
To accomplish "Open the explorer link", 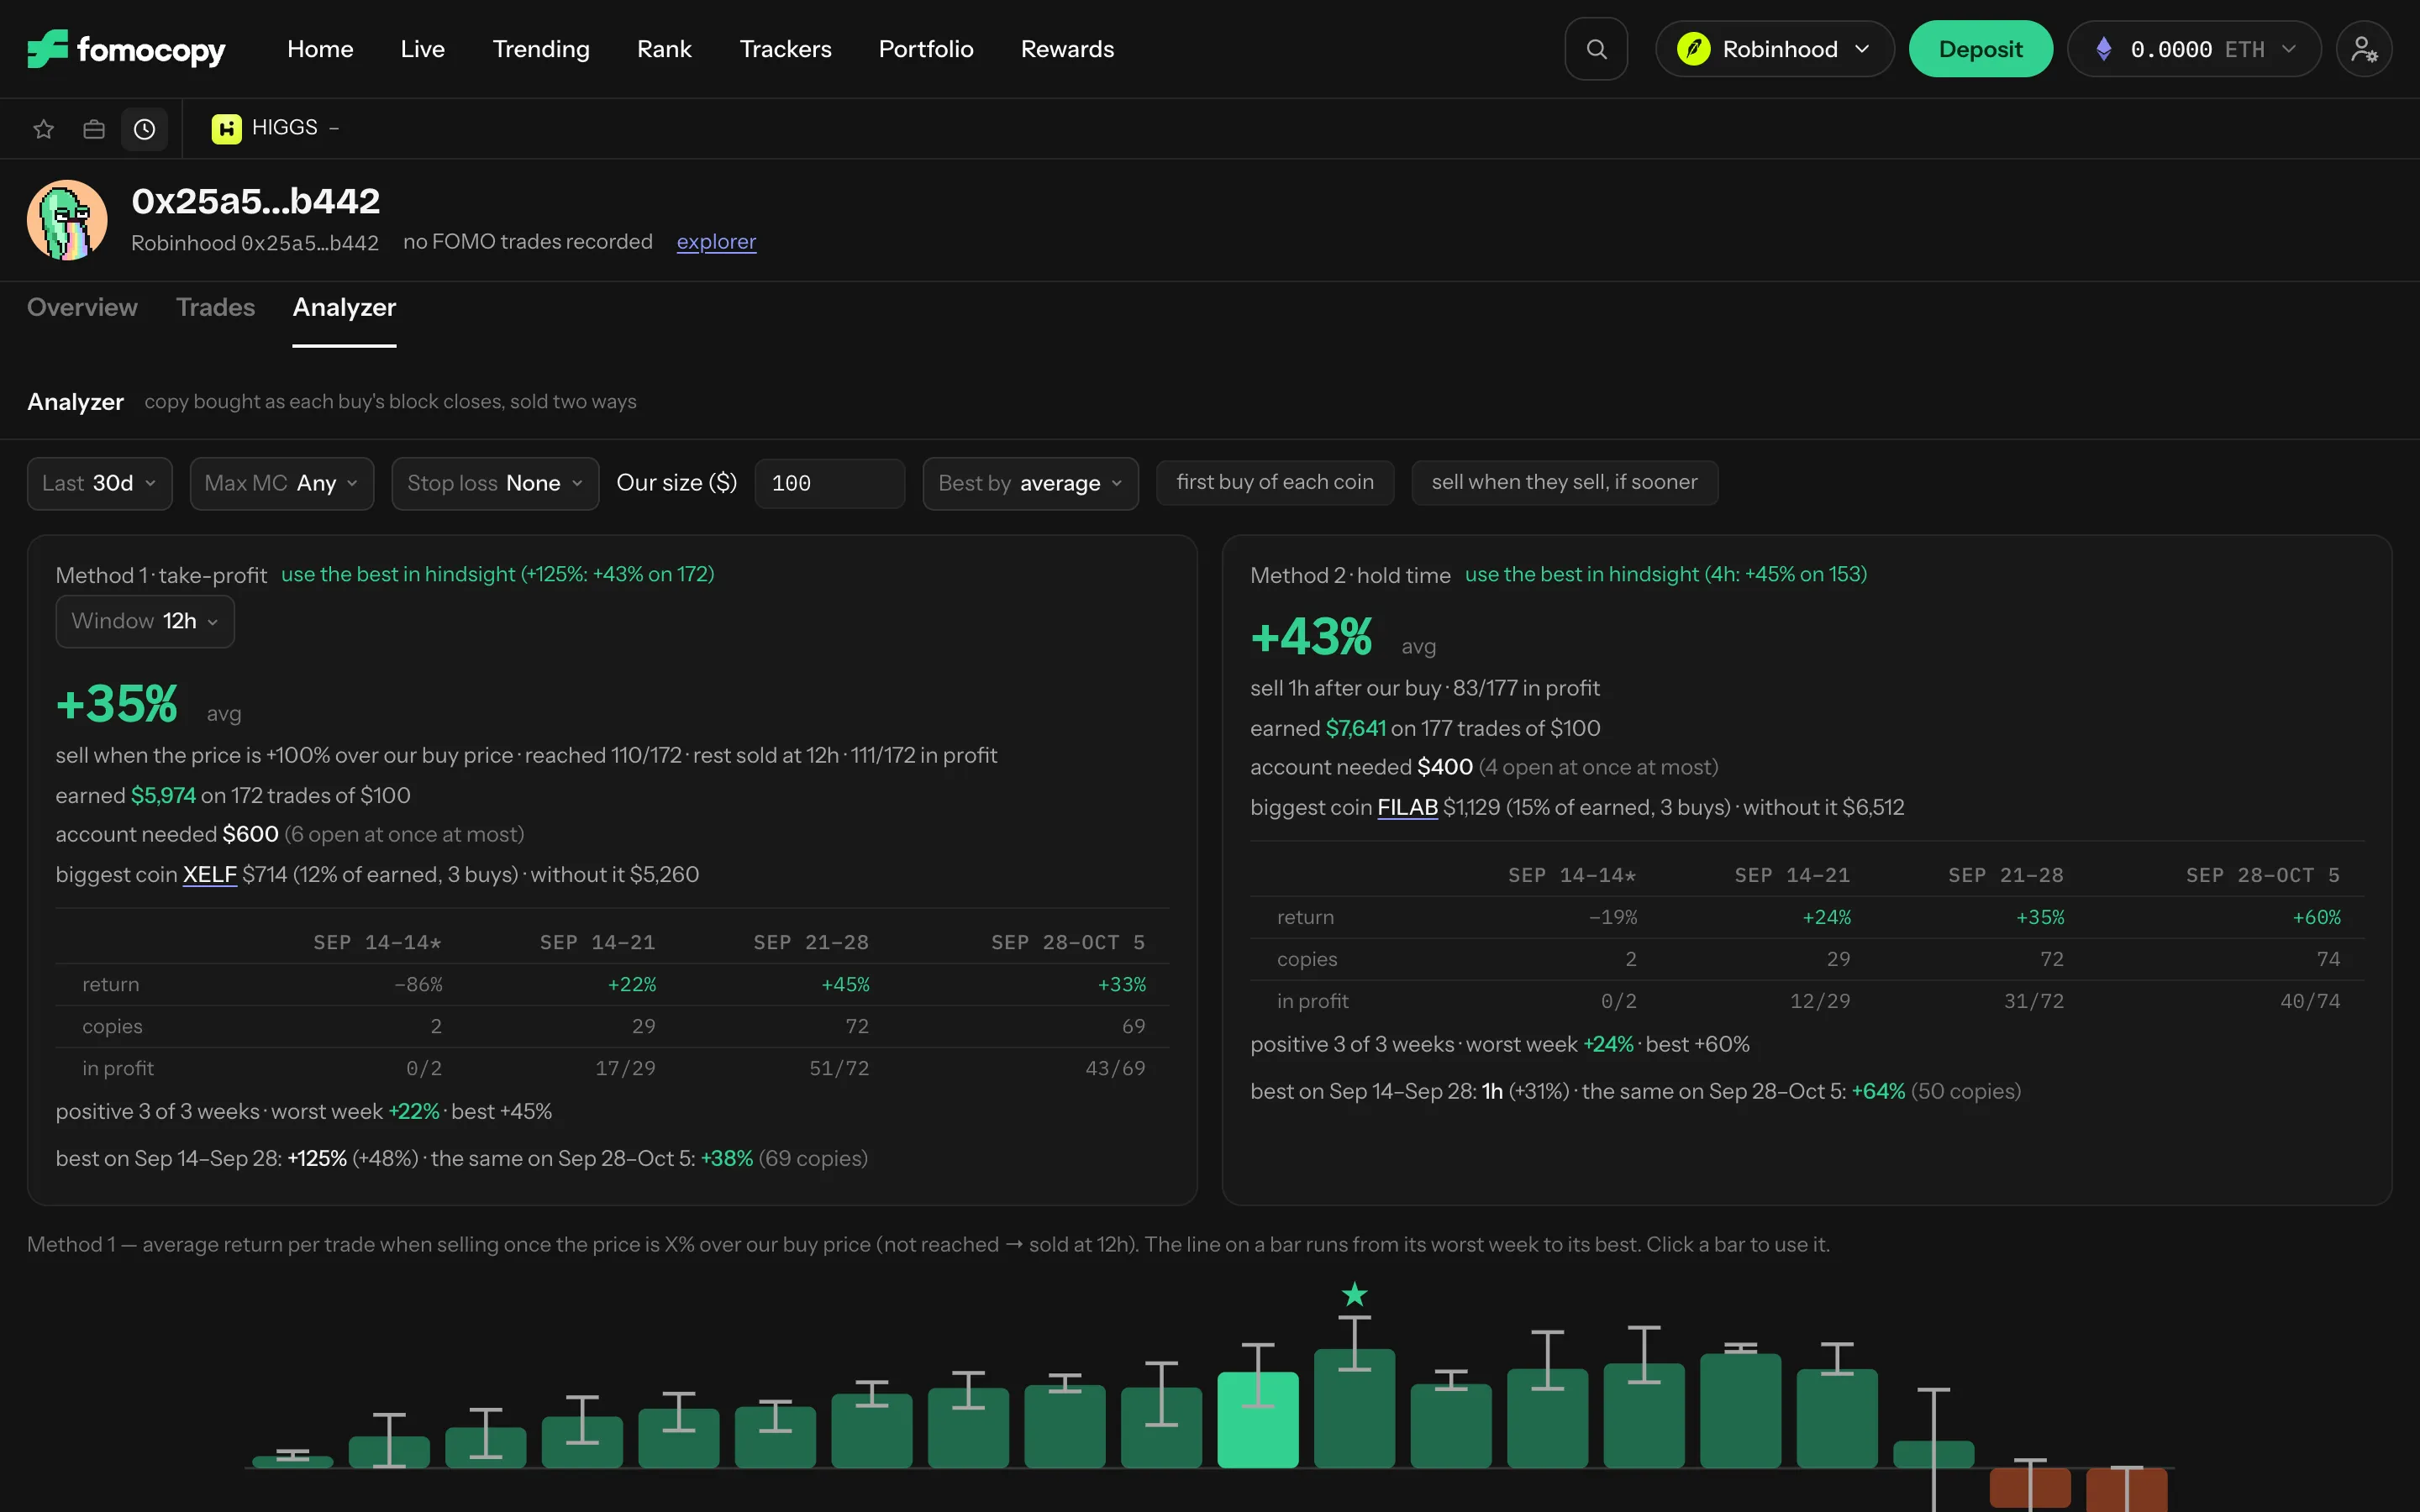I will 716,242.
